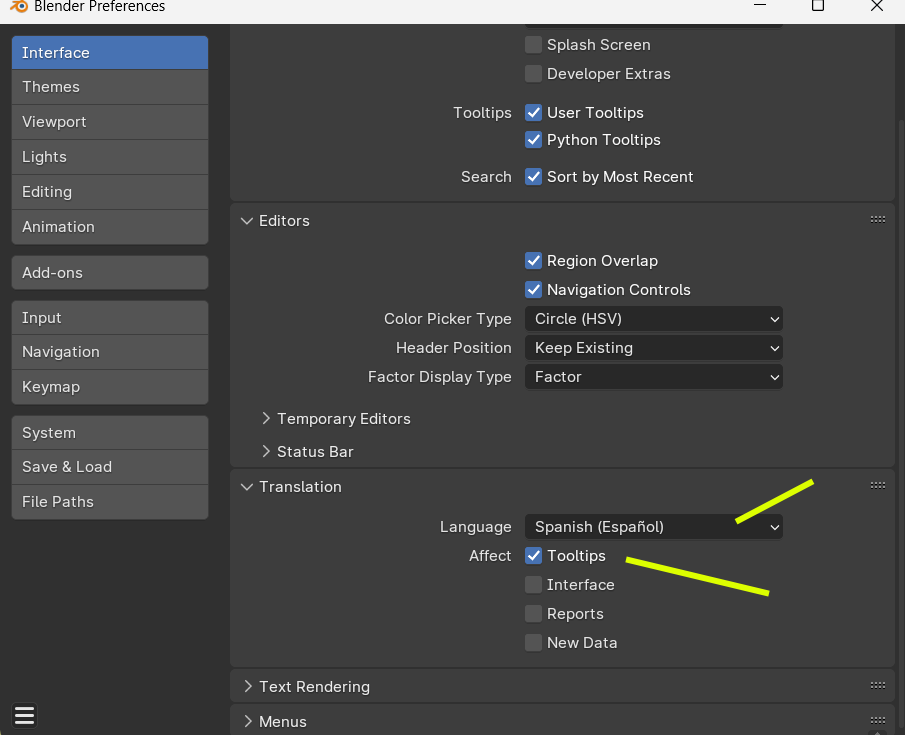Toggle the Region Overlap checkbox

coord(534,261)
